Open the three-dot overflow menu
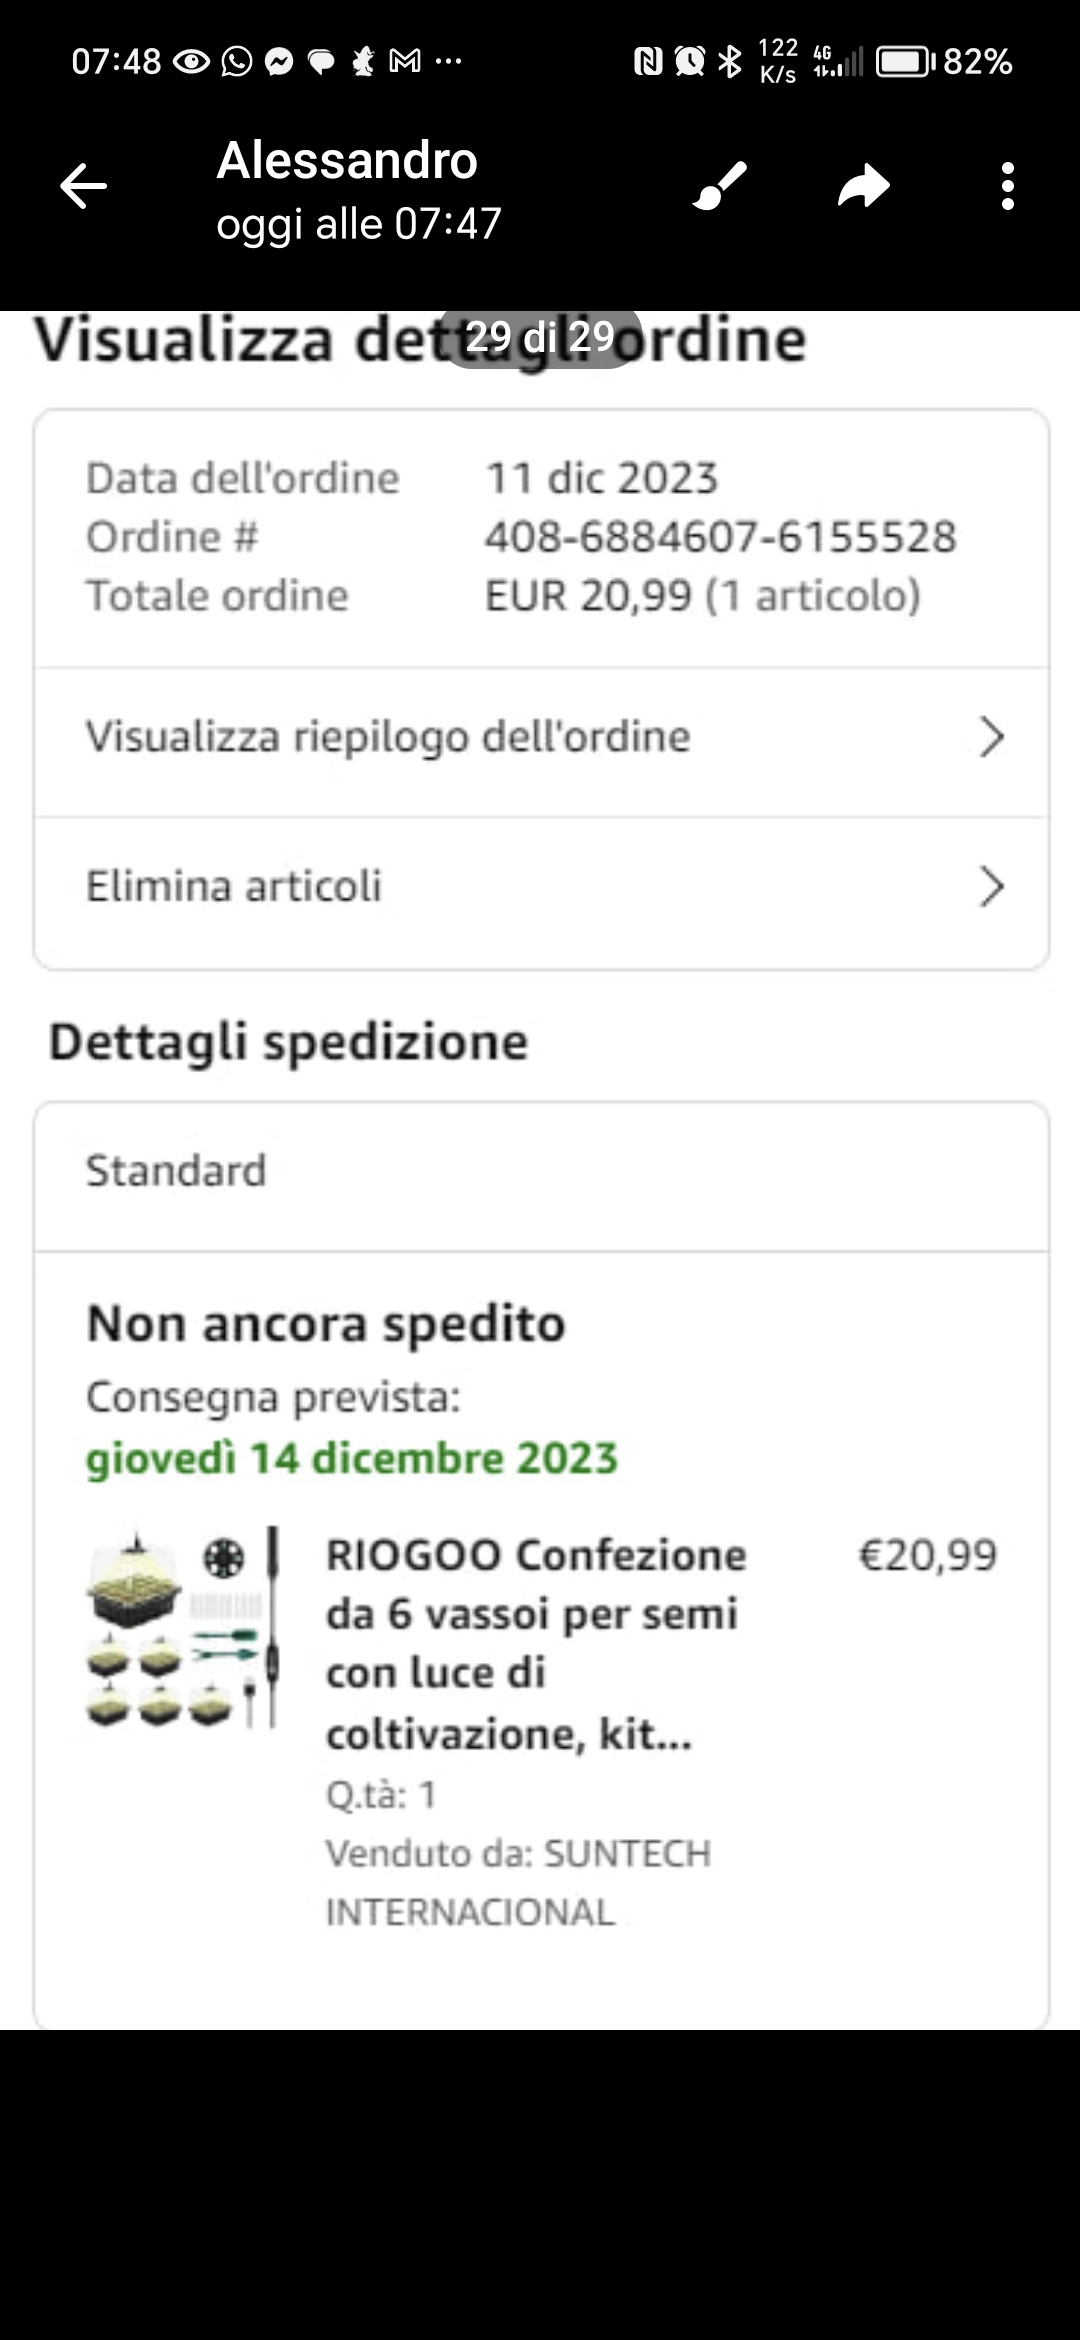The height and width of the screenshot is (2340, 1080). pos(1007,186)
